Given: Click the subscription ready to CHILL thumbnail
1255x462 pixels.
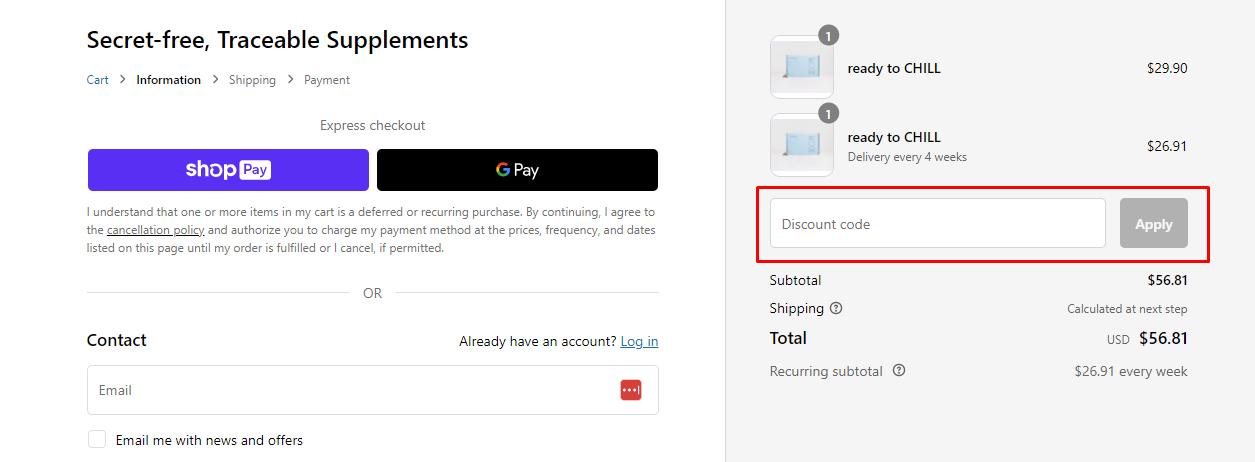Looking at the screenshot, I should 802,145.
